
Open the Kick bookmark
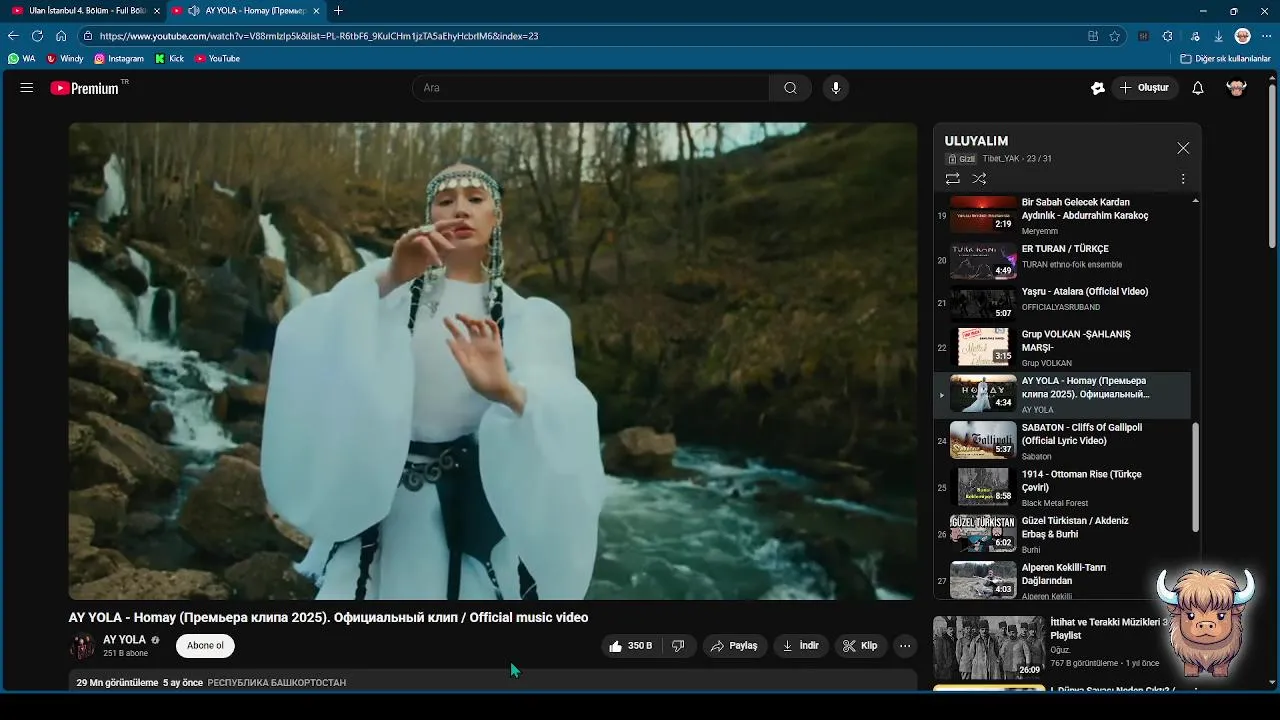coord(170,59)
